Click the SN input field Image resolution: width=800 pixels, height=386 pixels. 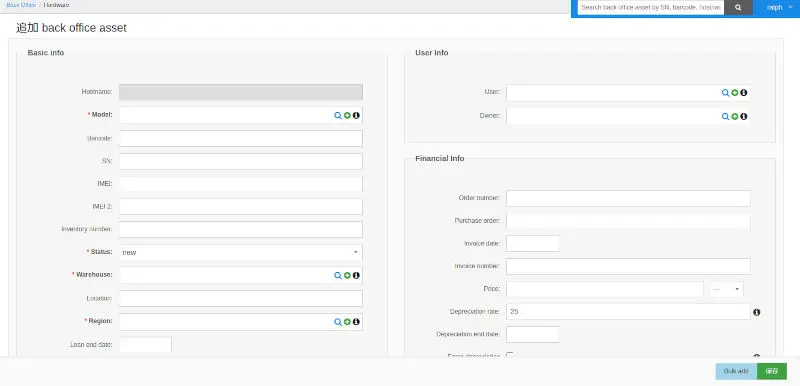click(241, 161)
